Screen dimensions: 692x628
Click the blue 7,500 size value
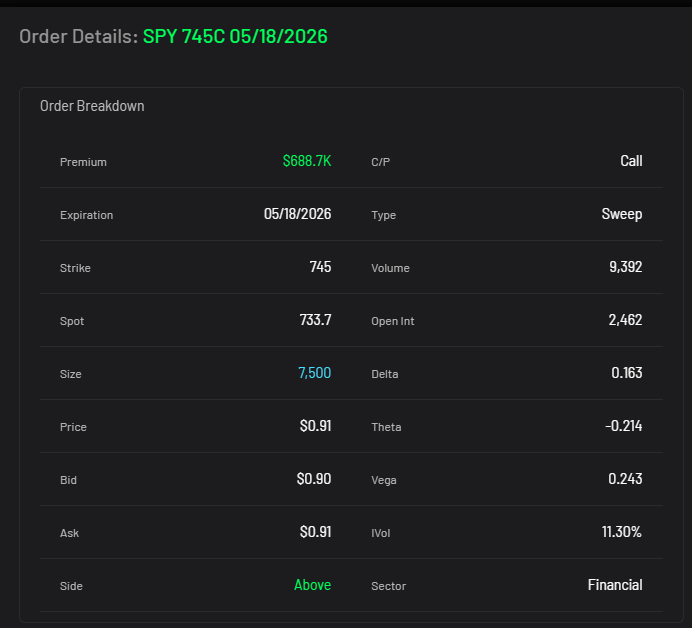coord(315,373)
